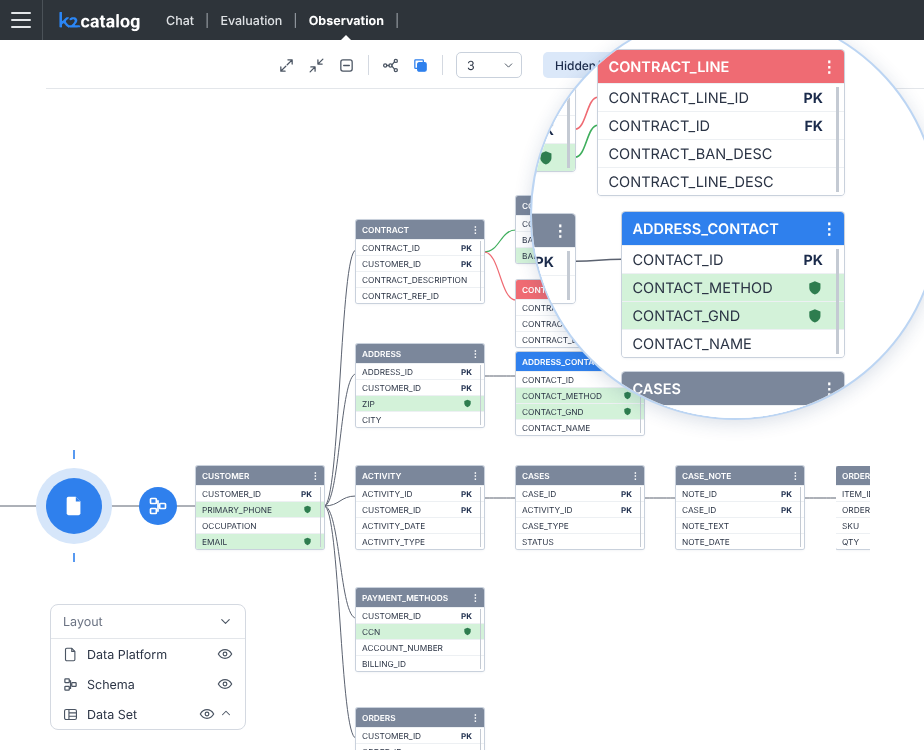
Task: Open the PAYMENT_METHODS table kebab menu
Action: (x=476, y=598)
